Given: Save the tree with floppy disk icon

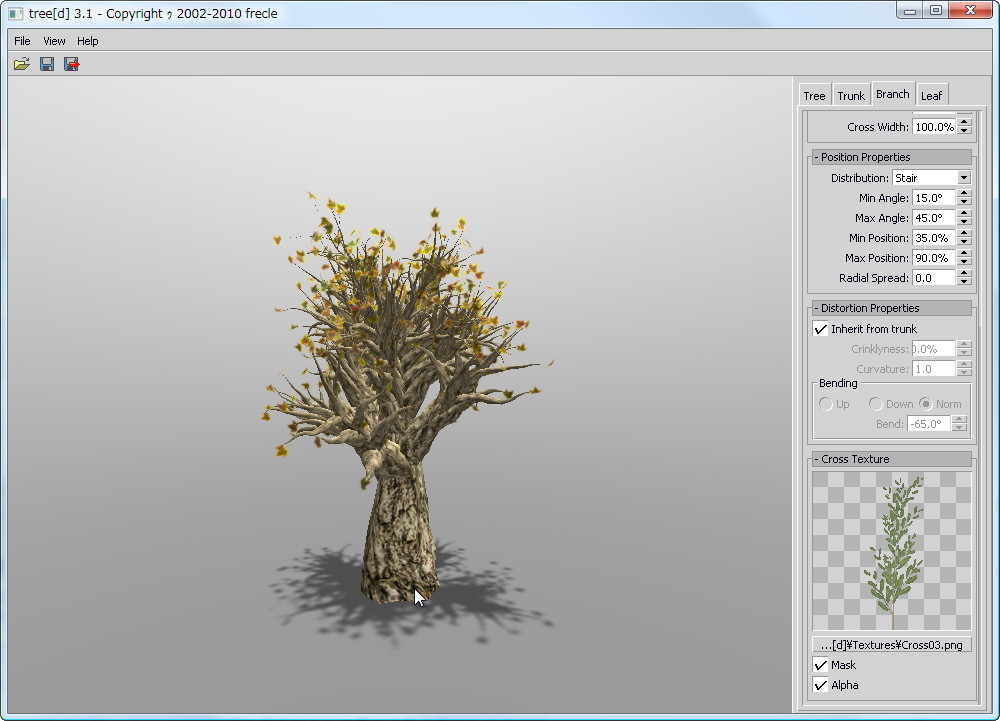Looking at the screenshot, I should tap(46, 64).
